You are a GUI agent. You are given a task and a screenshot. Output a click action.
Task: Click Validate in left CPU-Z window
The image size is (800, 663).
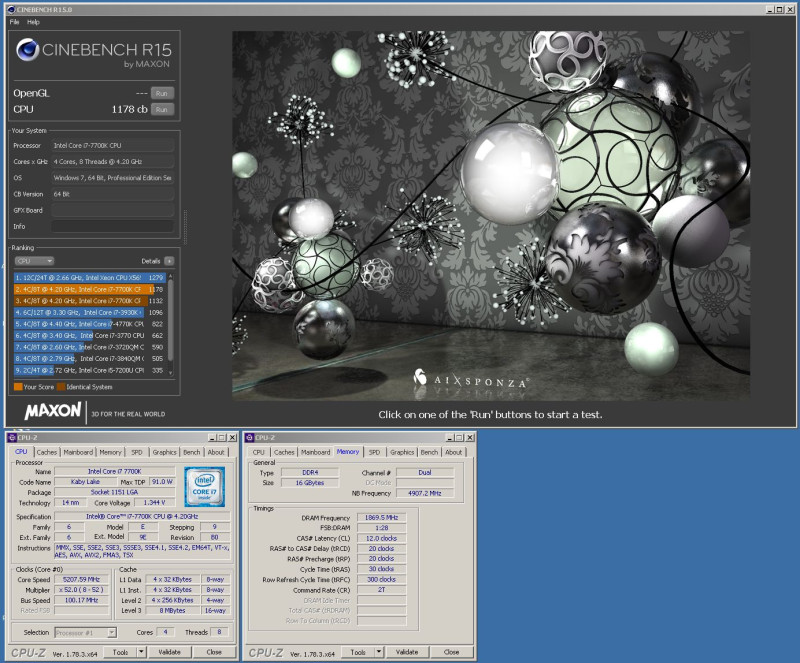tap(169, 652)
